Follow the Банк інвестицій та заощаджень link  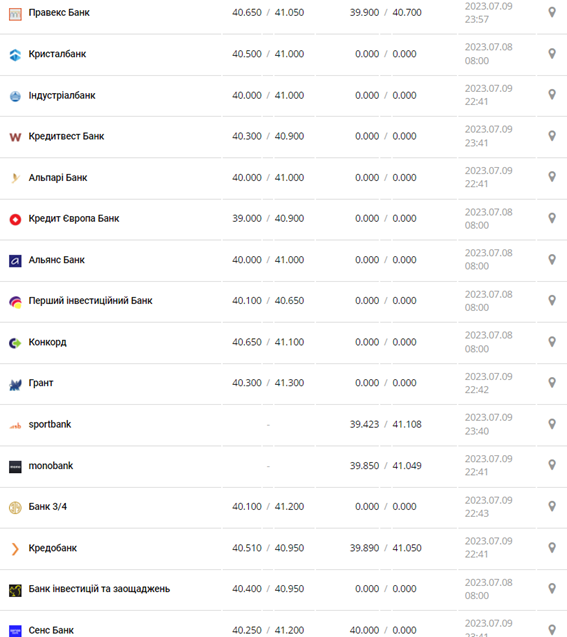pyautogui.click(x=99, y=589)
